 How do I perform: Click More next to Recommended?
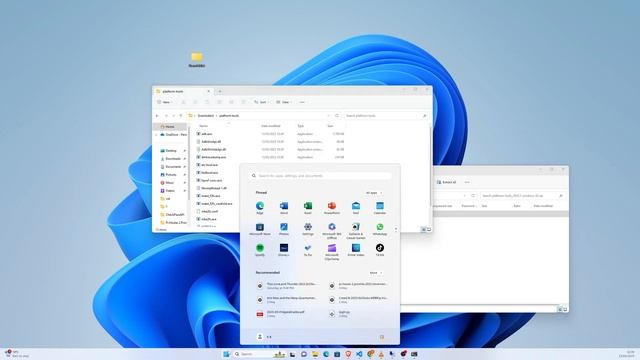click(x=375, y=273)
